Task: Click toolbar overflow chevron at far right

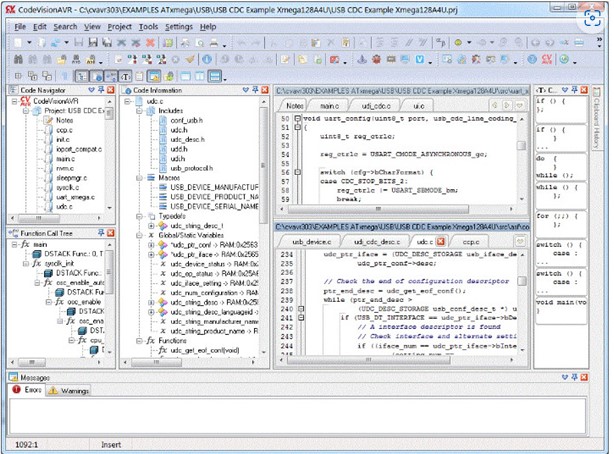Action: (x=599, y=42)
